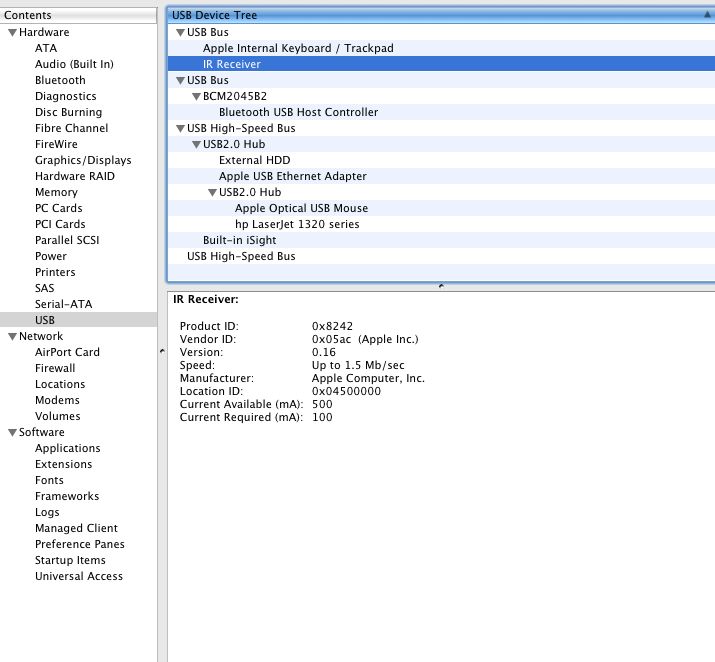Click the Vendor ID value 0x05ac (Apple Inc.)
The height and width of the screenshot is (662, 715).
(x=365, y=340)
